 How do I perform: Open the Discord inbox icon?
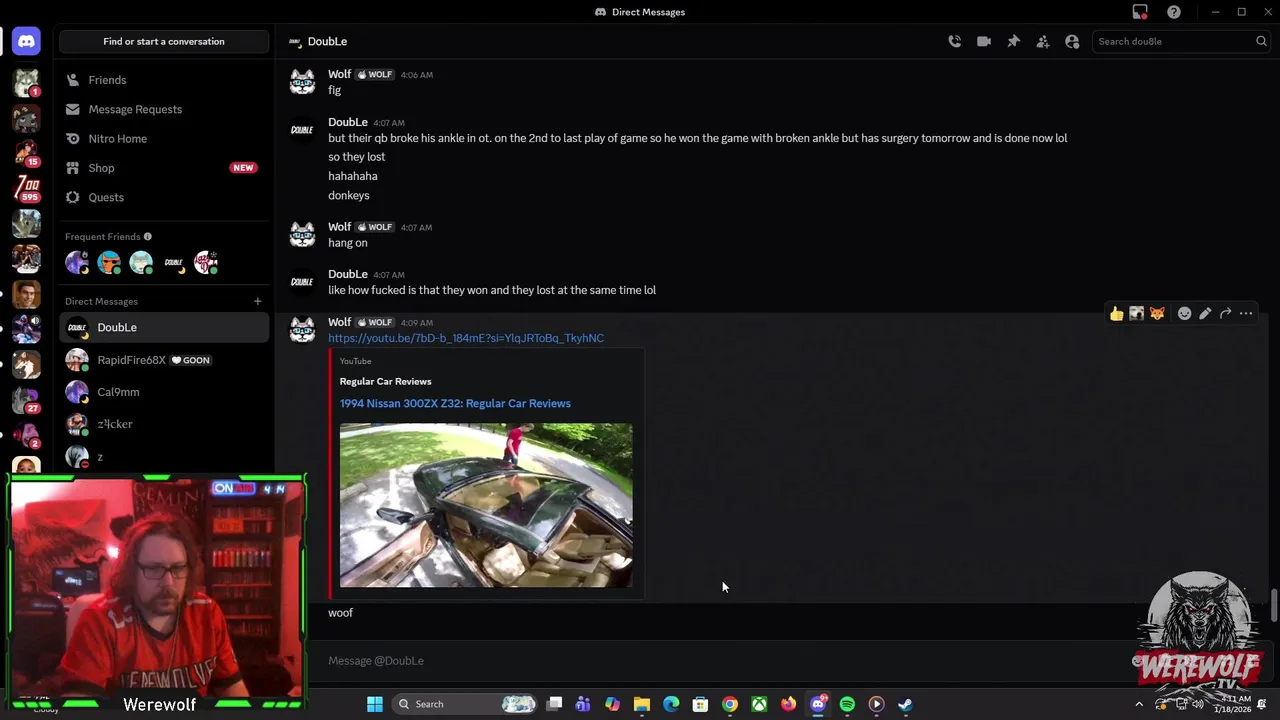1140,12
